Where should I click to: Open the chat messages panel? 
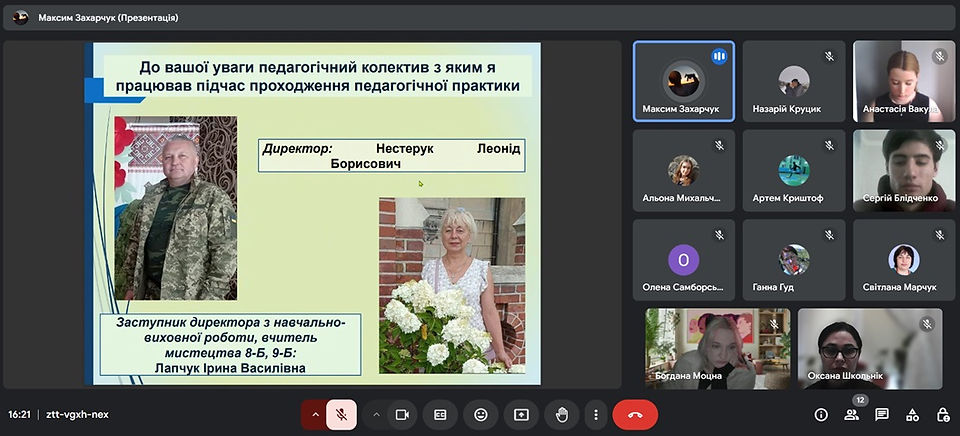[x=882, y=415]
